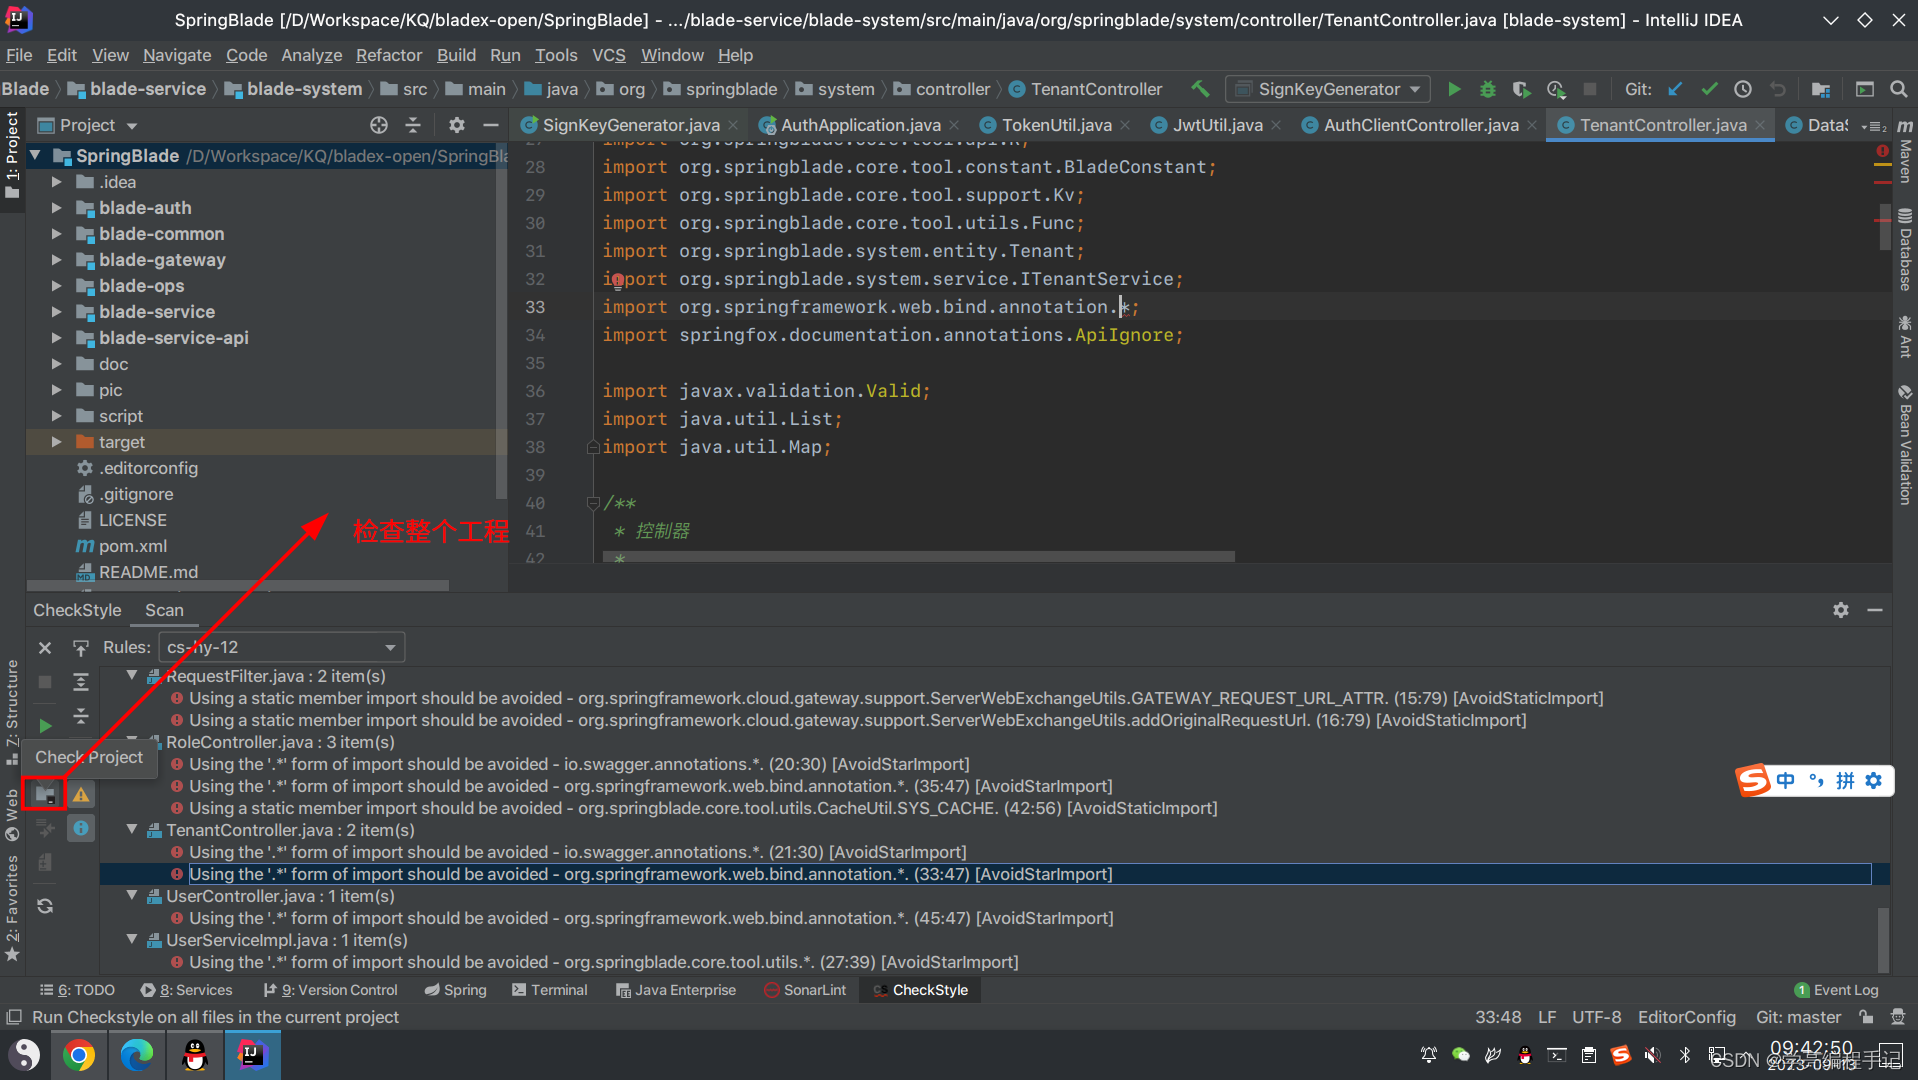Open the Analyze menu
This screenshot has width=1918, height=1080.
311,55
